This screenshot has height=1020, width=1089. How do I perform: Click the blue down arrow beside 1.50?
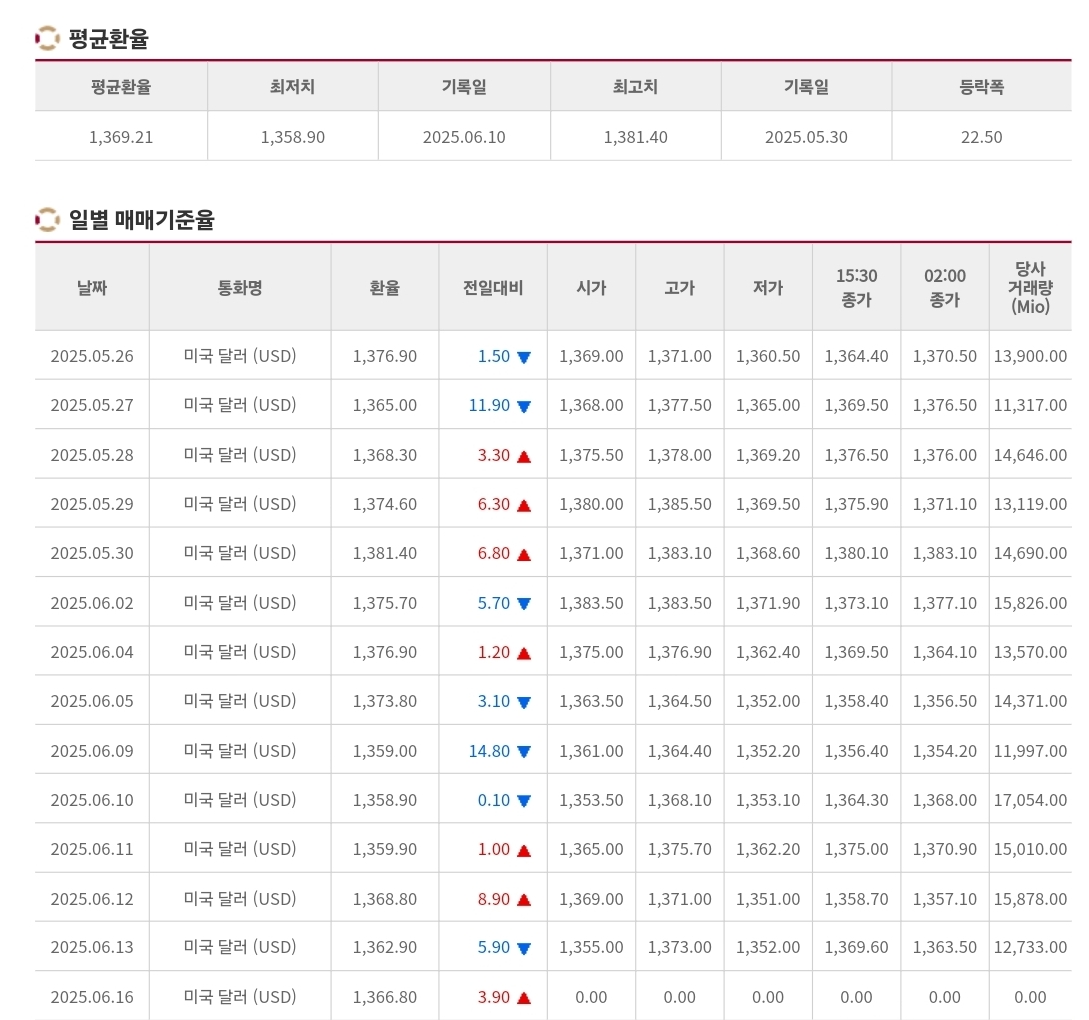524,358
